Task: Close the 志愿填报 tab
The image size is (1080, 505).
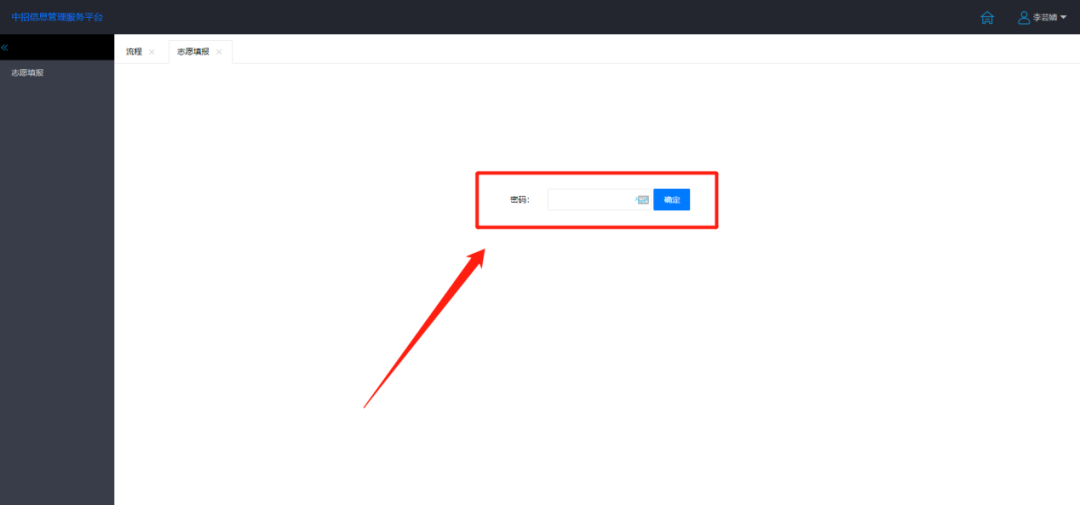Action: pos(219,52)
